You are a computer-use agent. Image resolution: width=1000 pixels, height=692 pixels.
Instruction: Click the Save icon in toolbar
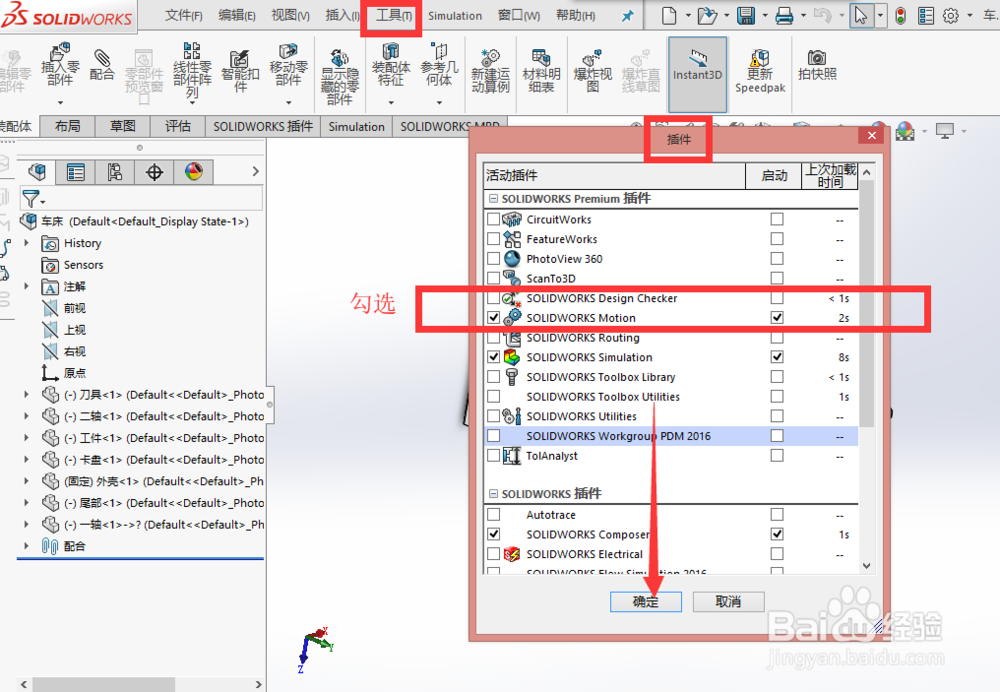(746, 15)
